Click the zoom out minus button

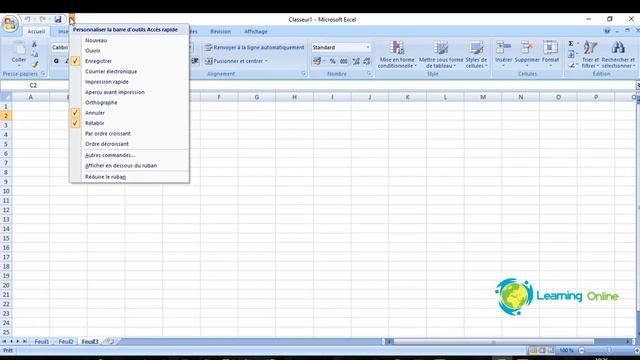pyautogui.click(x=582, y=350)
